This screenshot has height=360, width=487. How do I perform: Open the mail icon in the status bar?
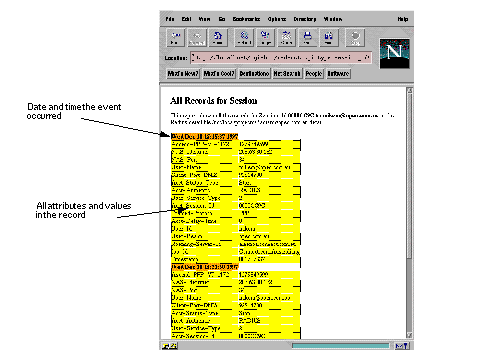point(402,346)
